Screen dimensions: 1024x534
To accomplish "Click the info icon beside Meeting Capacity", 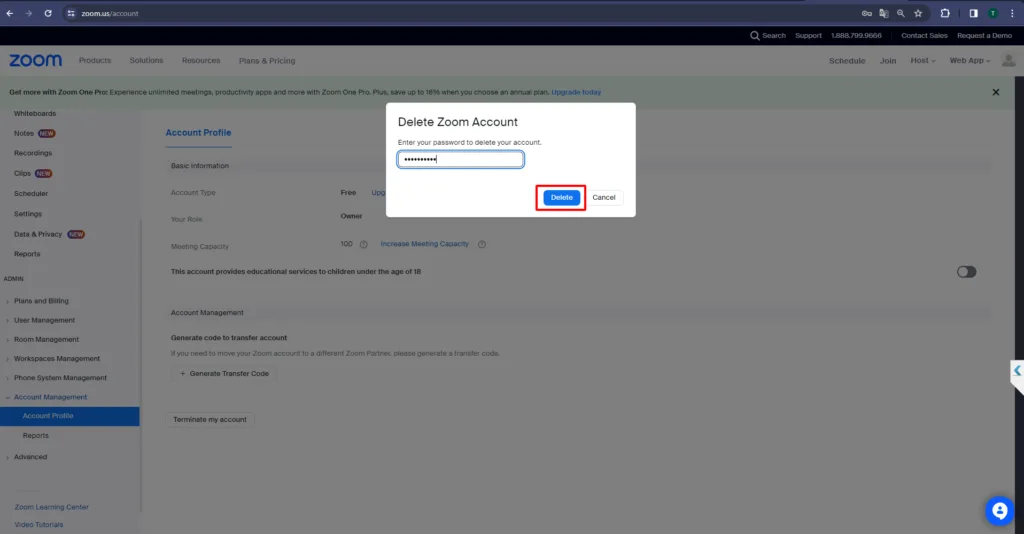I will pos(364,244).
